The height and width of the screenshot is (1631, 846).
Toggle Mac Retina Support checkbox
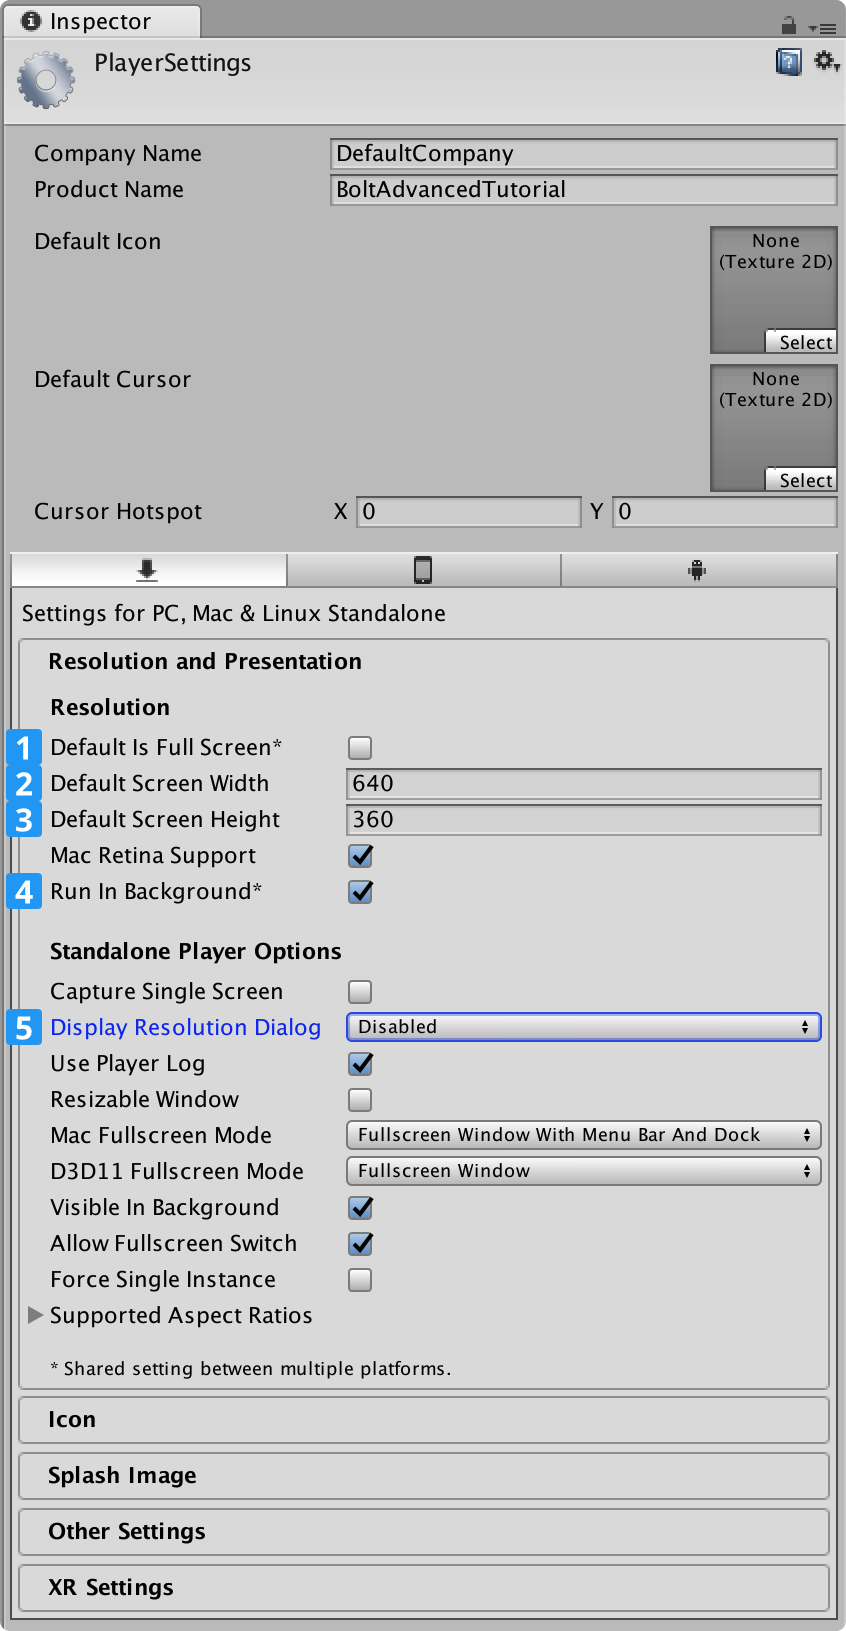(360, 855)
